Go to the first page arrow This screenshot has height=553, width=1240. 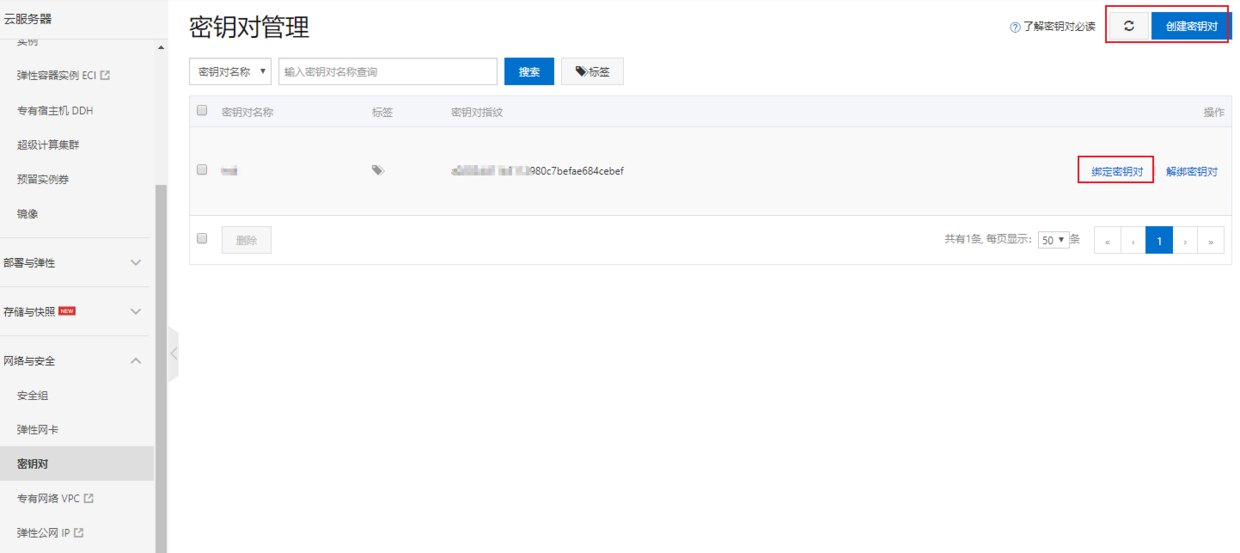pos(1107,241)
